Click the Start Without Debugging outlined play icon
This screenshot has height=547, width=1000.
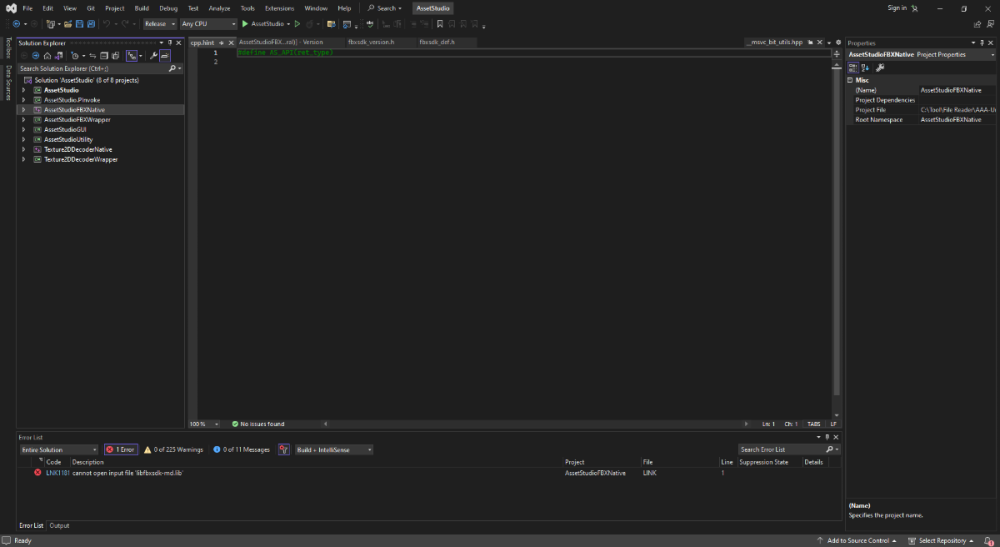tap(297, 24)
